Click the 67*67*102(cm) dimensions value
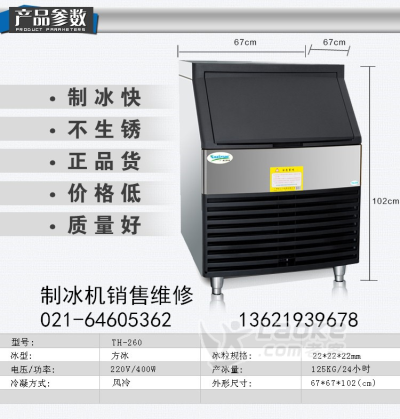This screenshot has width=400, height=419. 343,383
